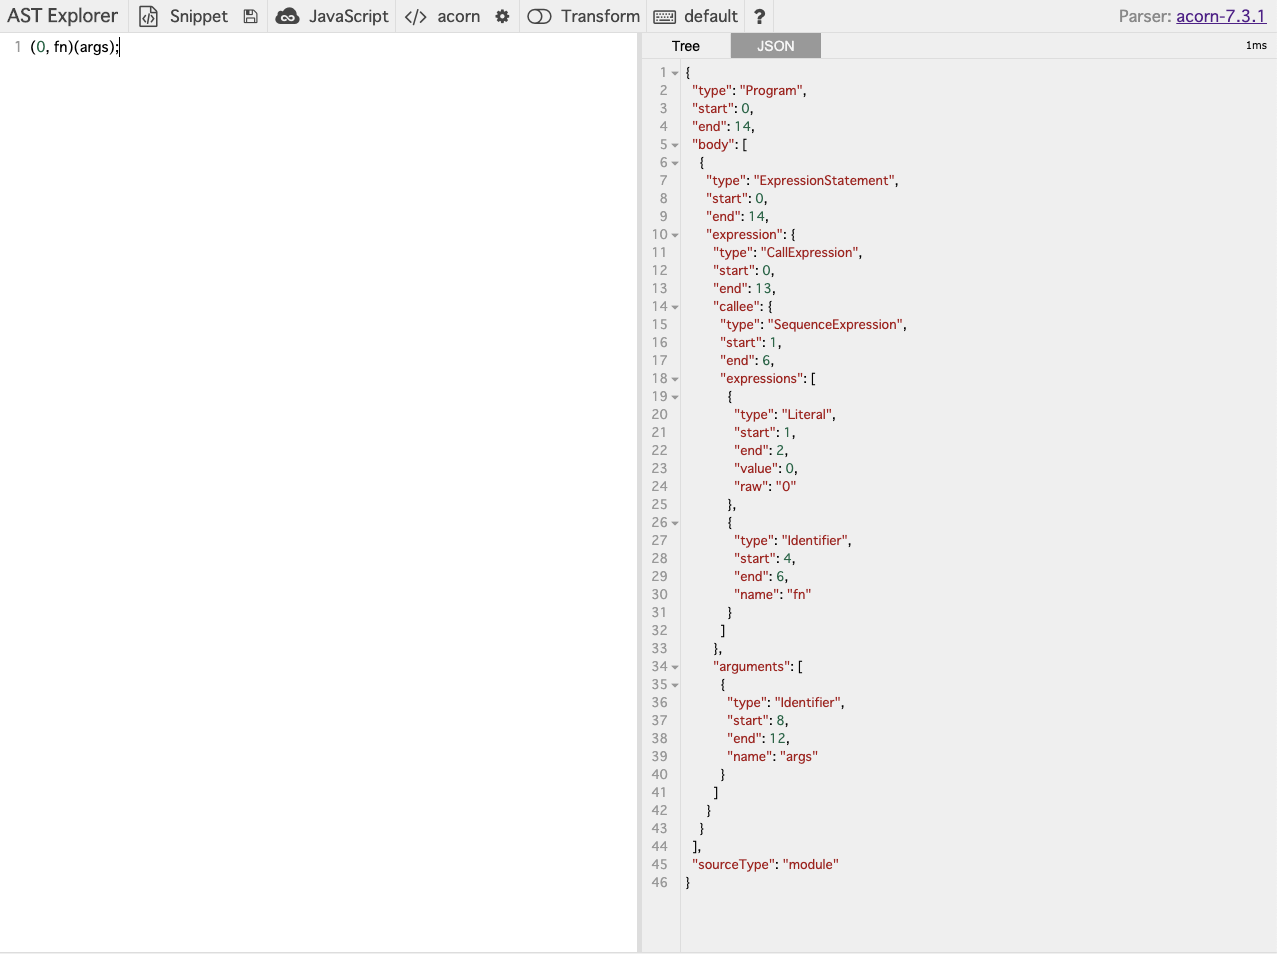This screenshot has height=954, width=1277.
Task: Click the save floppy disk icon
Action: coord(251,16)
